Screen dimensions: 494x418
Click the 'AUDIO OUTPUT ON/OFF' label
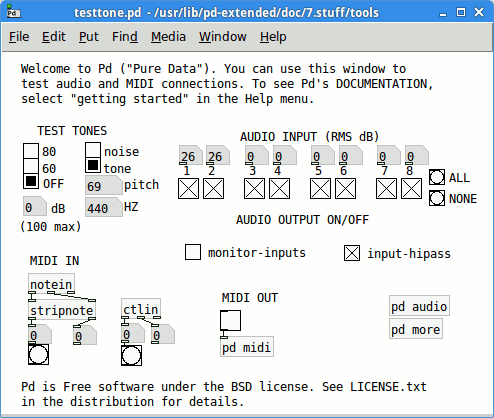303,220
